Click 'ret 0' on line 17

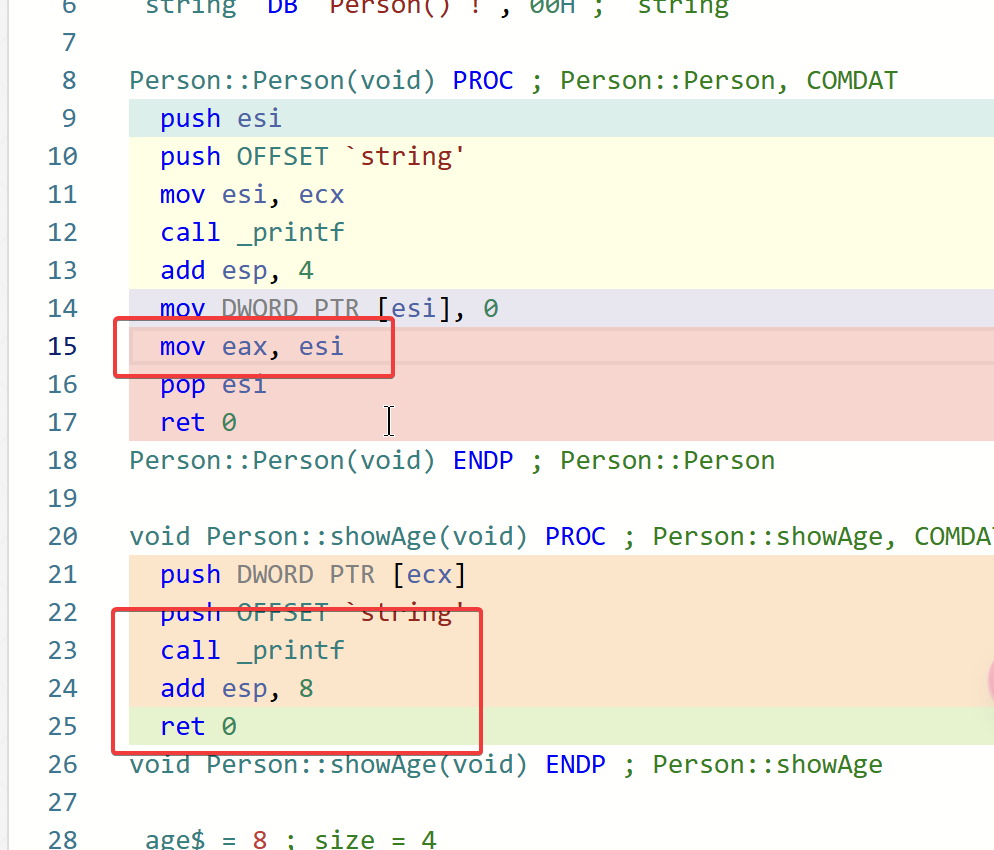click(198, 423)
